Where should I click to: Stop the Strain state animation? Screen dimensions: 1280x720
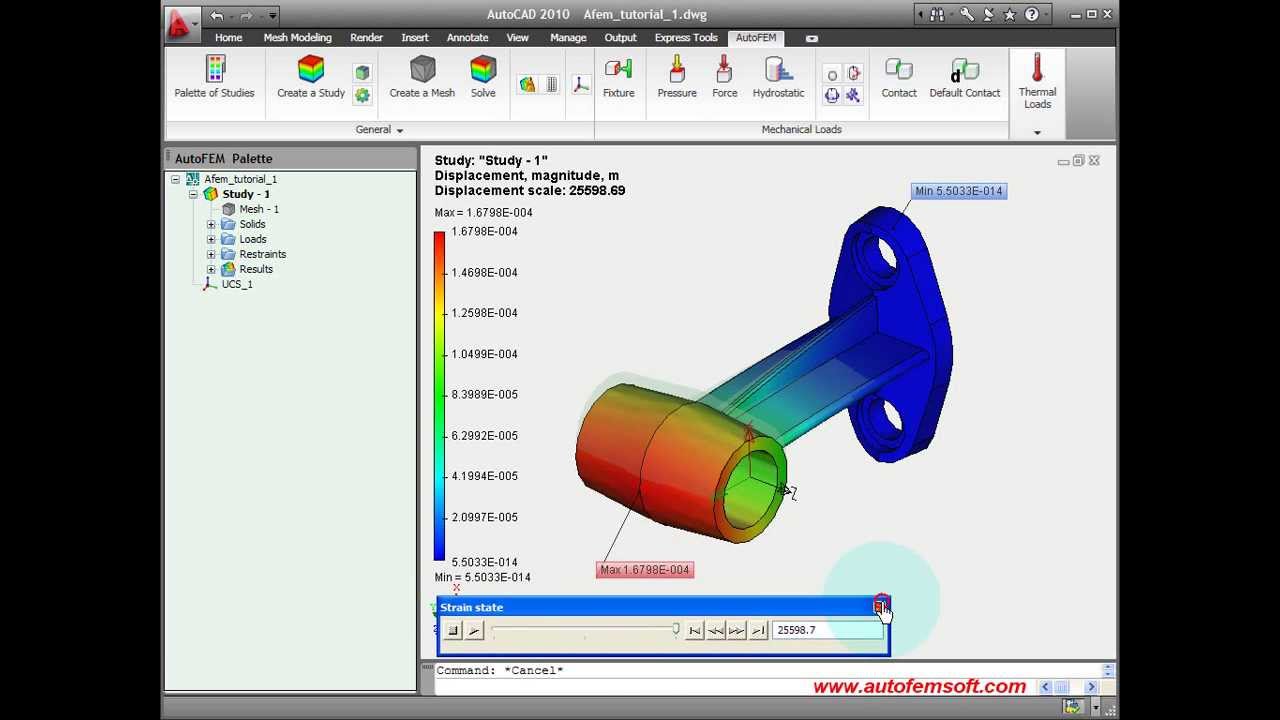pyautogui.click(x=453, y=630)
